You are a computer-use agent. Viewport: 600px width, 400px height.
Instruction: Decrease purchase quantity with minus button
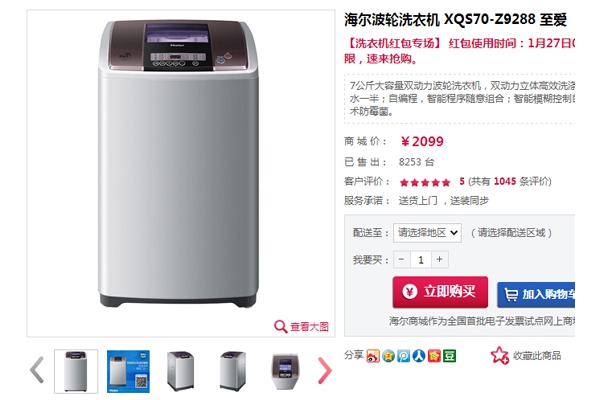pyautogui.click(x=401, y=260)
